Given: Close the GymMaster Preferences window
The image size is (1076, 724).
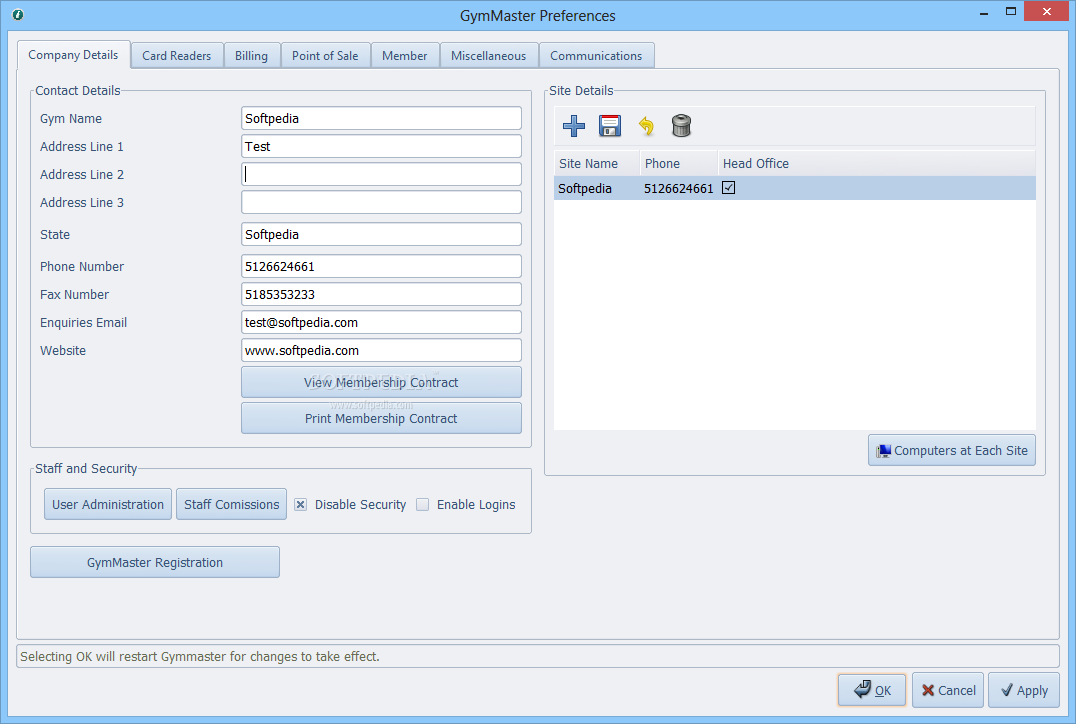Looking at the screenshot, I should (x=1046, y=12).
